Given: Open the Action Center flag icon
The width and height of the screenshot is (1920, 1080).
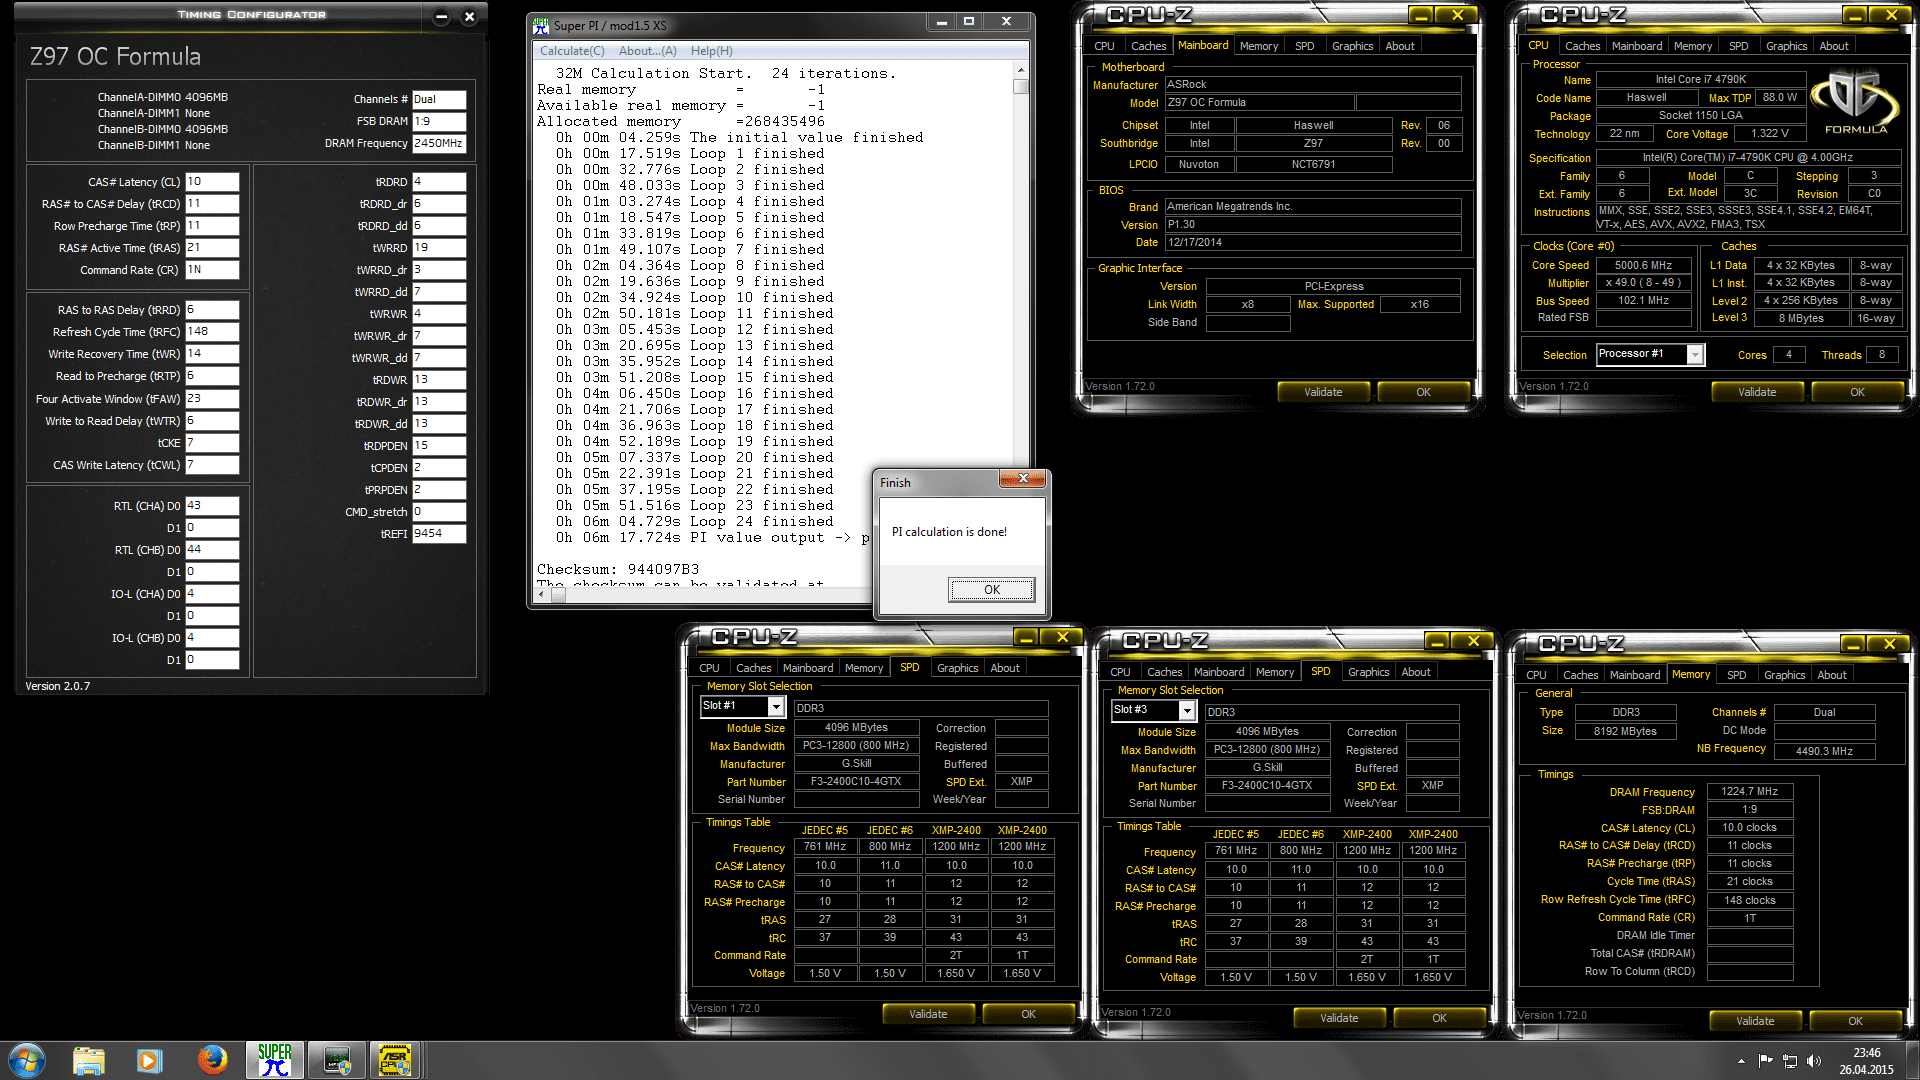Looking at the screenshot, I should tap(1765, 1061).
